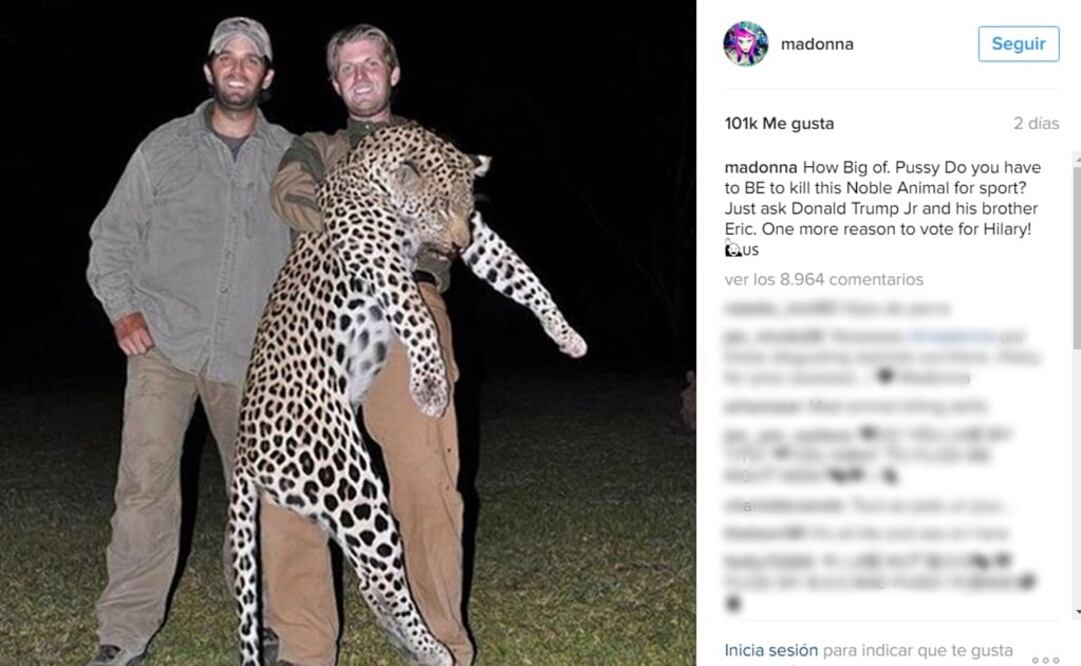Open the "101k Me gusta" likes list
Viewport: 1081px width, 666px height.
(x=779, y=123)
